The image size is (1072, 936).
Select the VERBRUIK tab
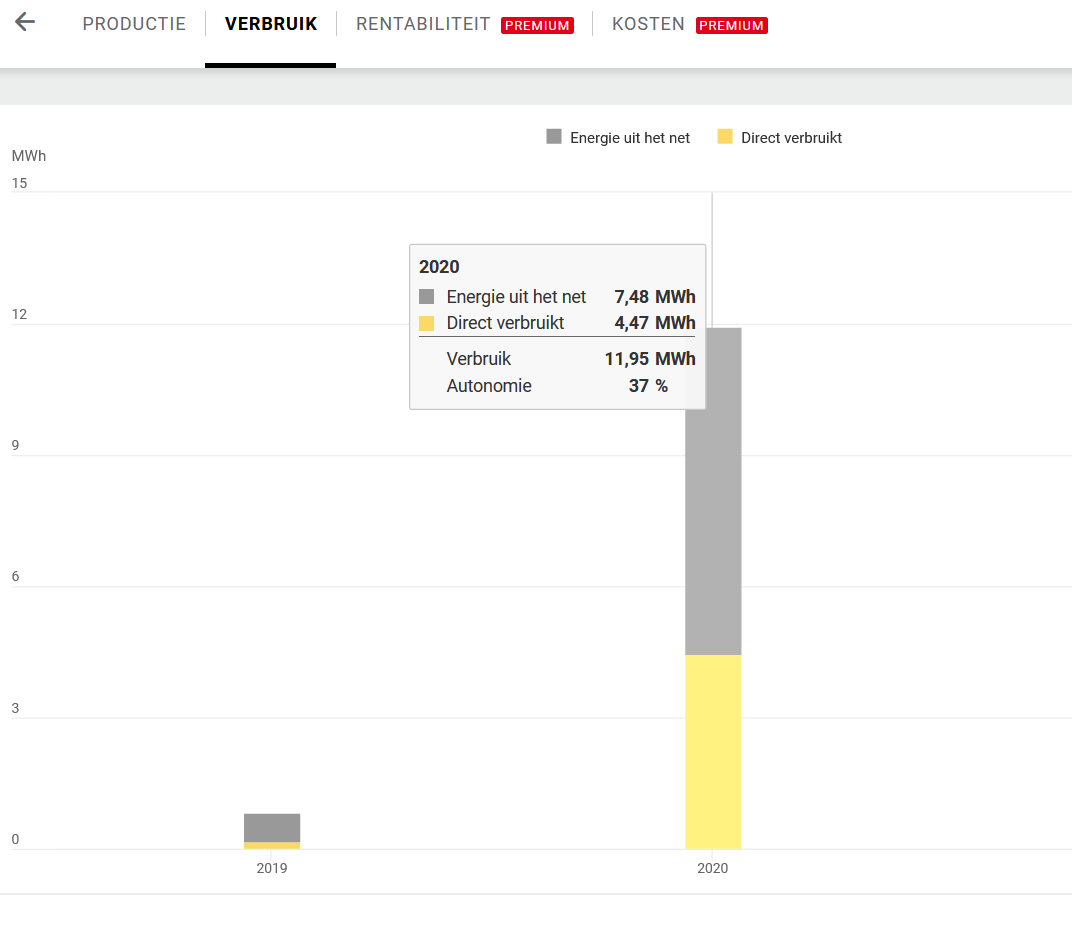coord(271,24)
